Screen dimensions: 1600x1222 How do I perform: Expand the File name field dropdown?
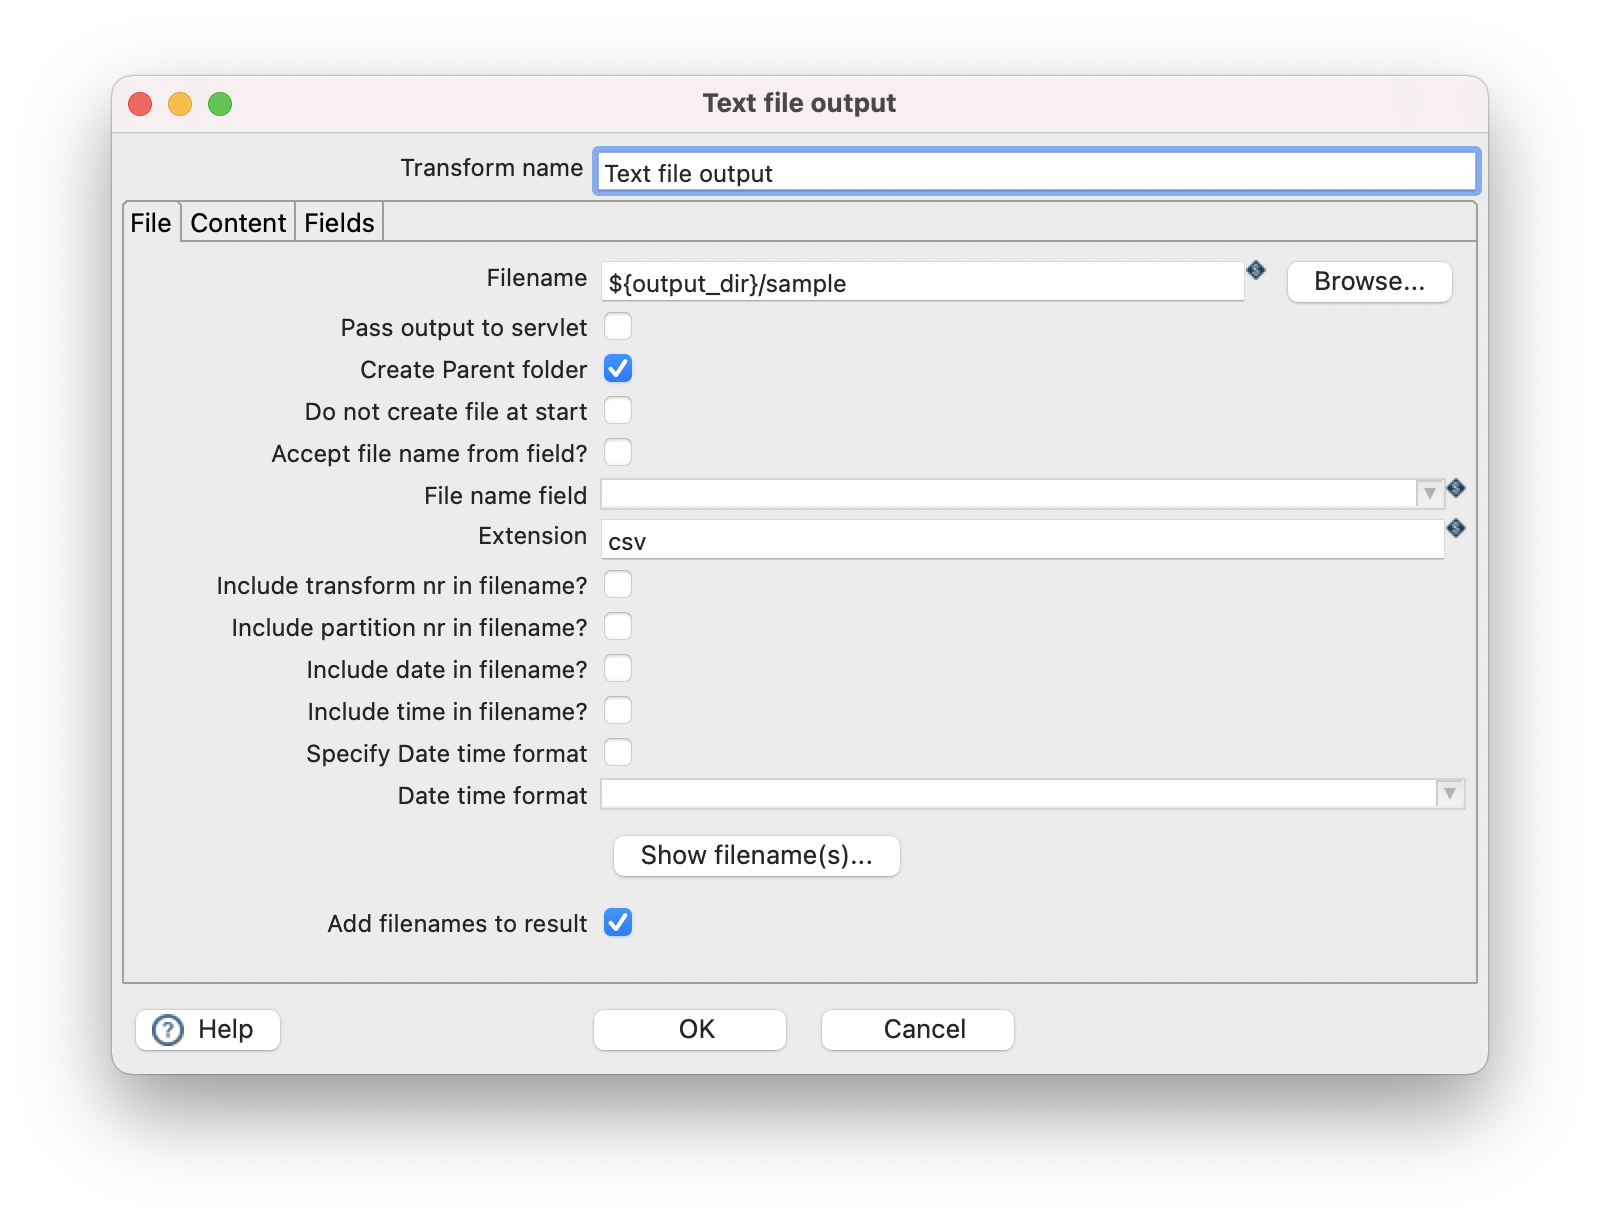point(1430,494)
